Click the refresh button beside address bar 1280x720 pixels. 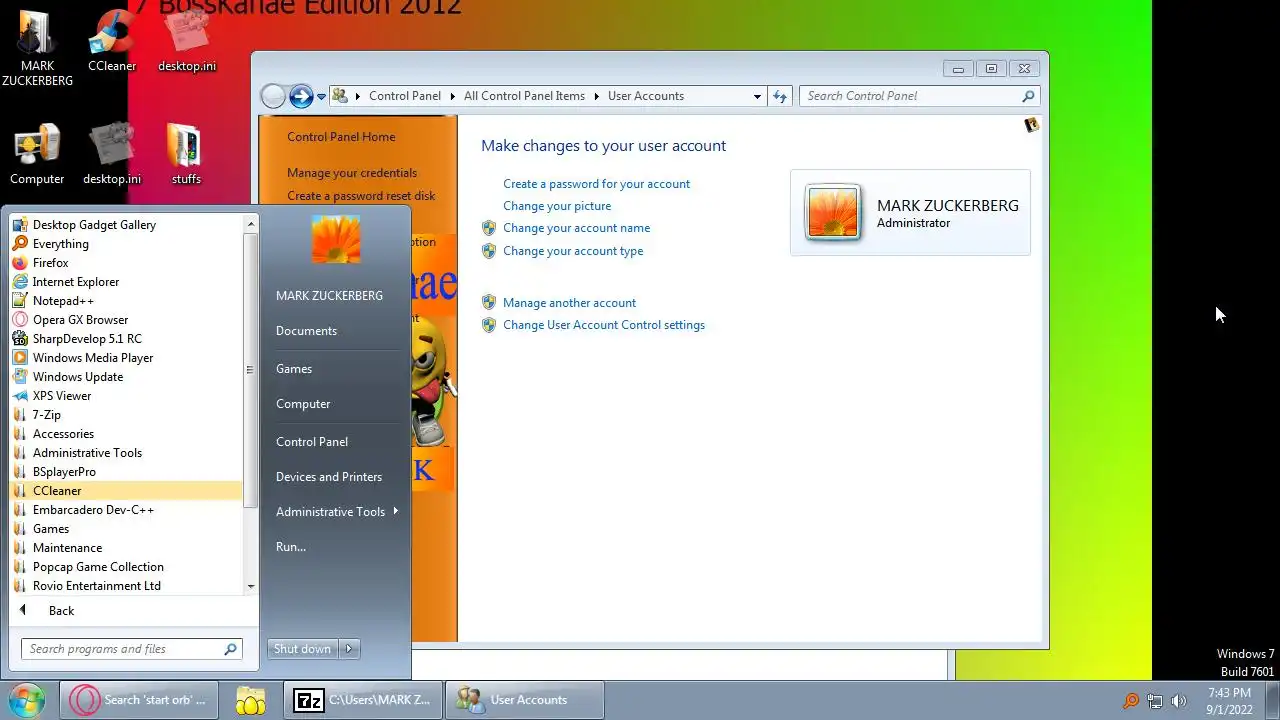click(x=780, y=96)
